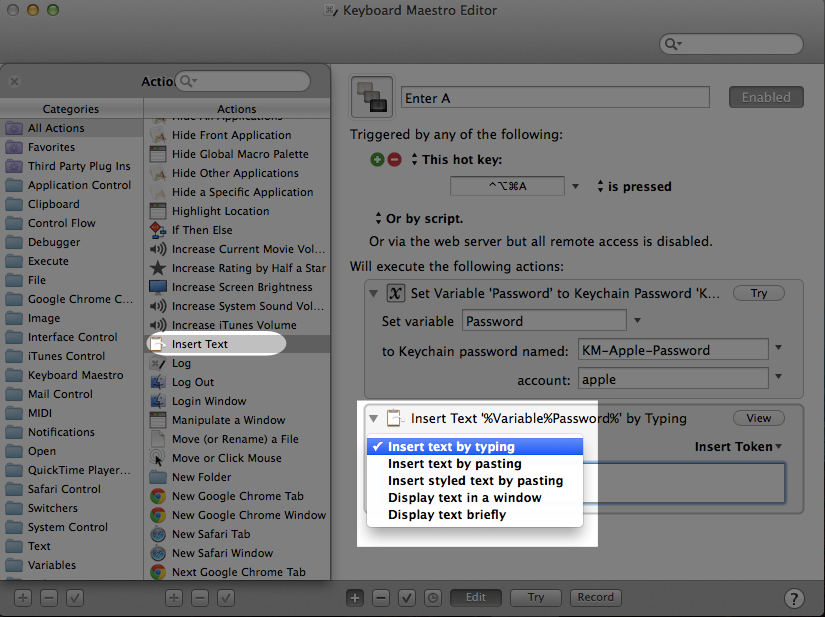Close the Actions panel with the X

pyautogui.click(x=15, y=82)
